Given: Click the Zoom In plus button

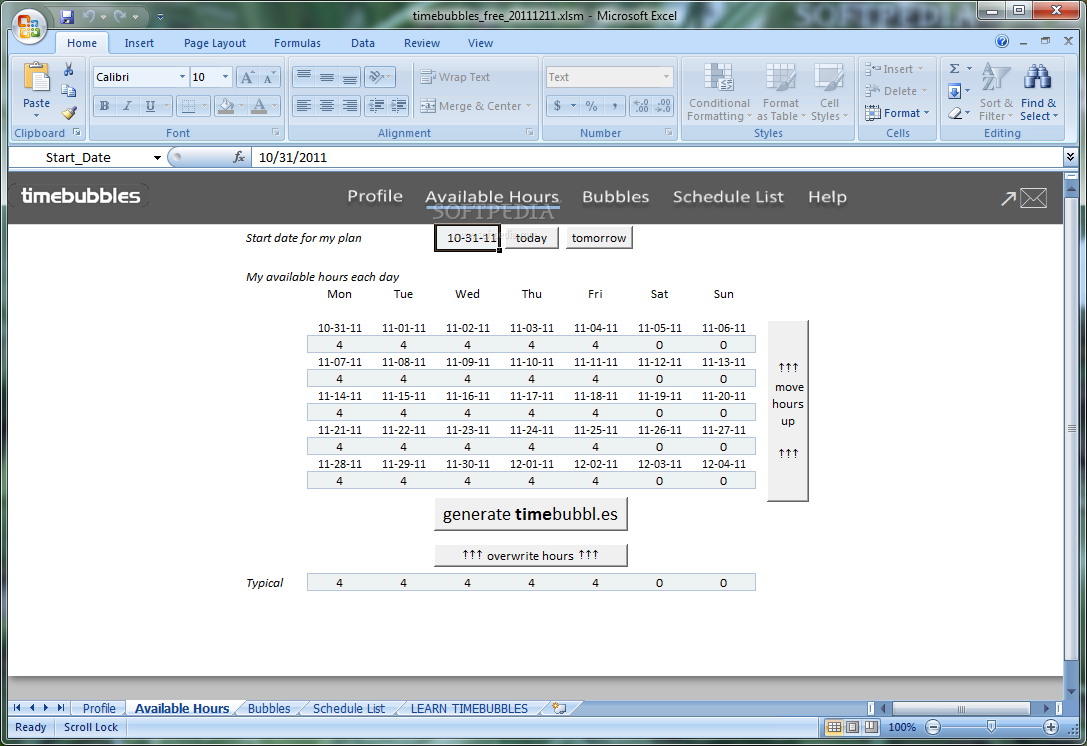Looking at the screenshot, I should [1051, 727].
